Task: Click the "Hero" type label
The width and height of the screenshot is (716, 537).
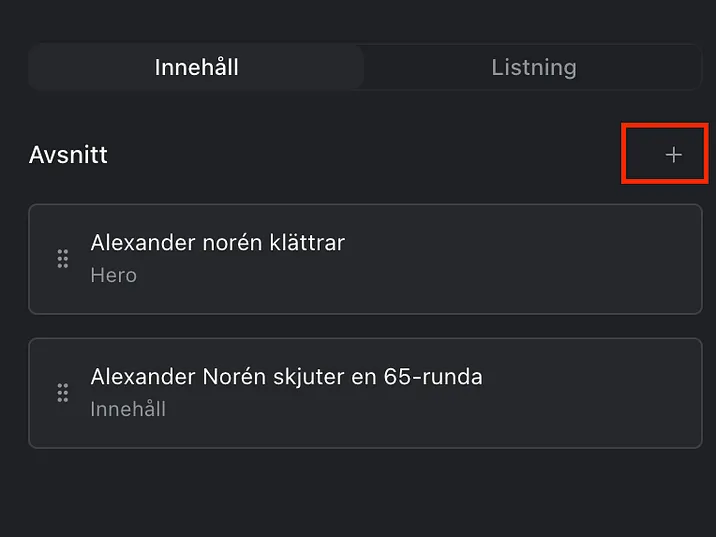Action: [x=113, y=275]
